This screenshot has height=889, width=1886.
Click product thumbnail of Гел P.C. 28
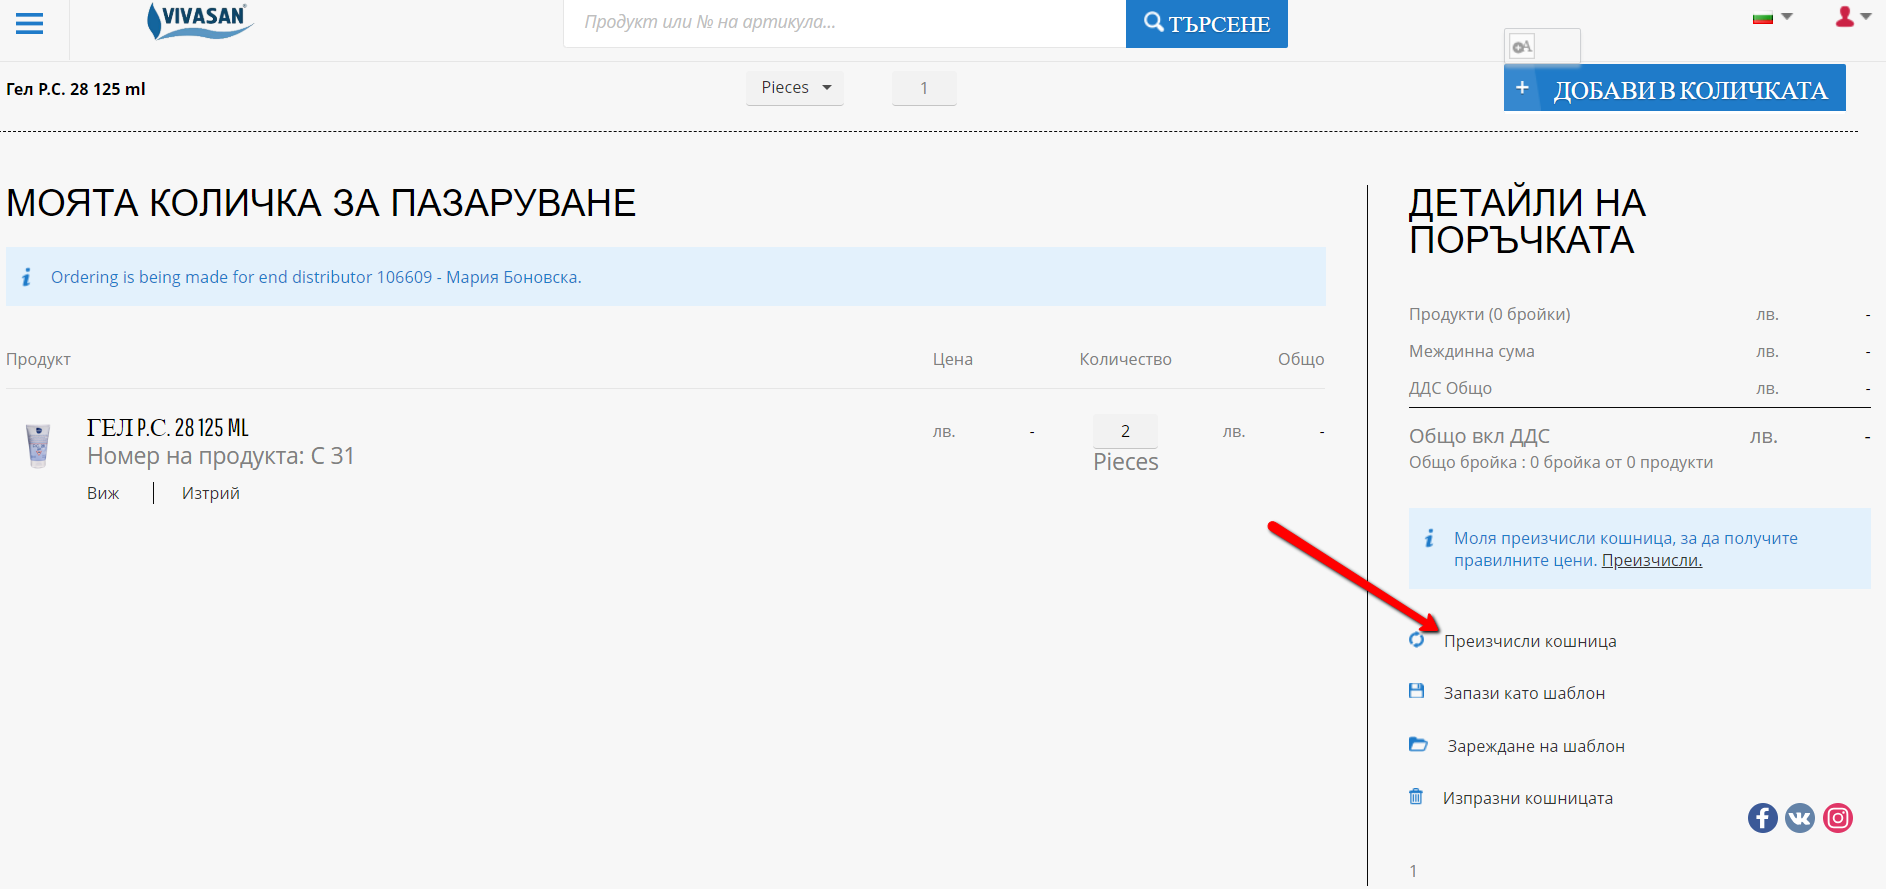38,445
